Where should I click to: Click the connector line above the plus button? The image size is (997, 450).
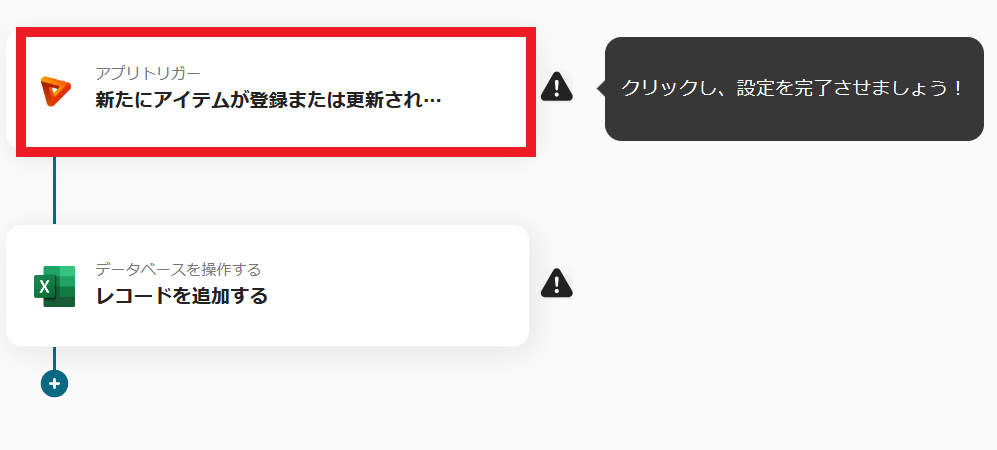54,358
